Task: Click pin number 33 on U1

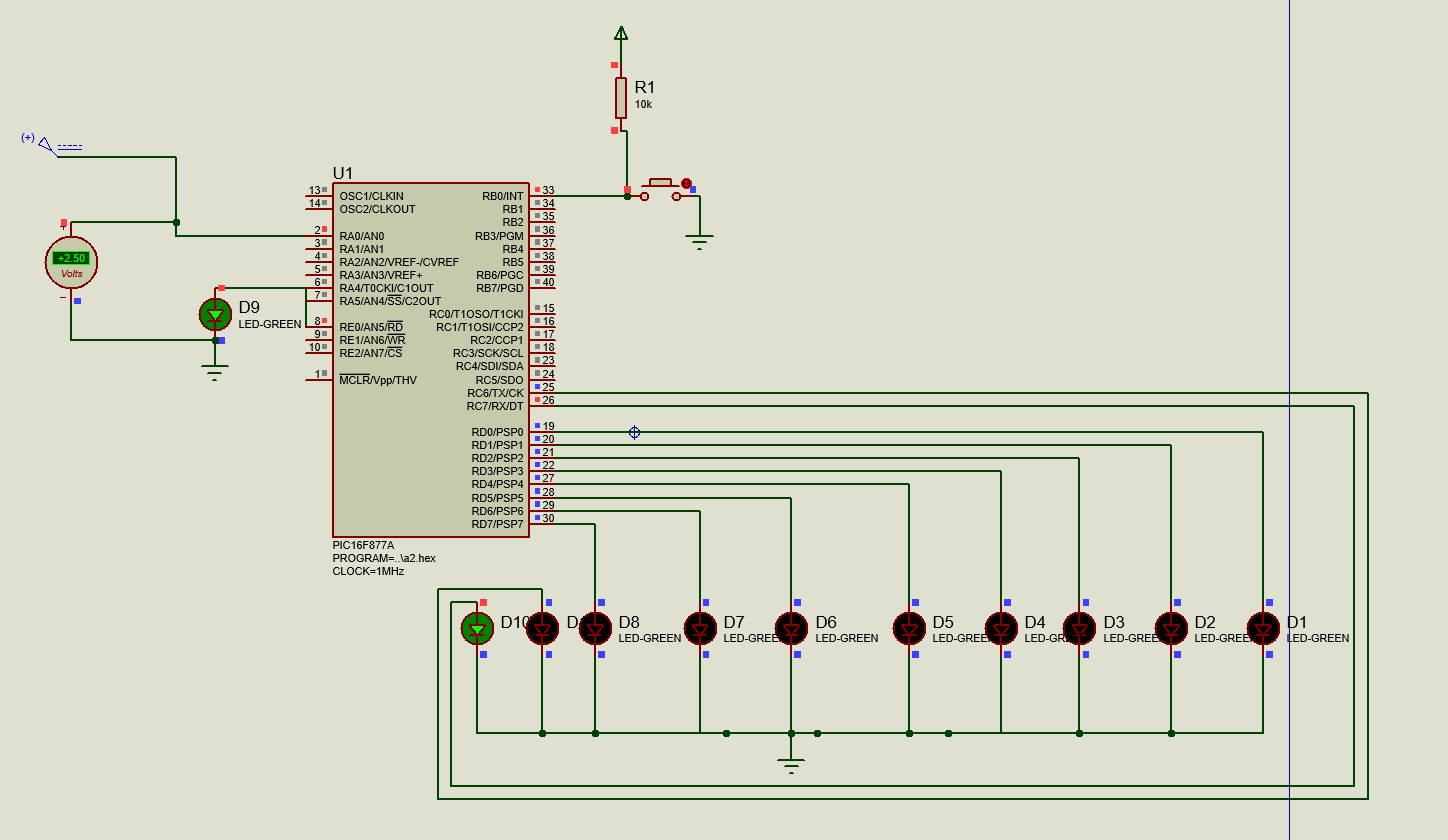Action: (x=548, y=190)
